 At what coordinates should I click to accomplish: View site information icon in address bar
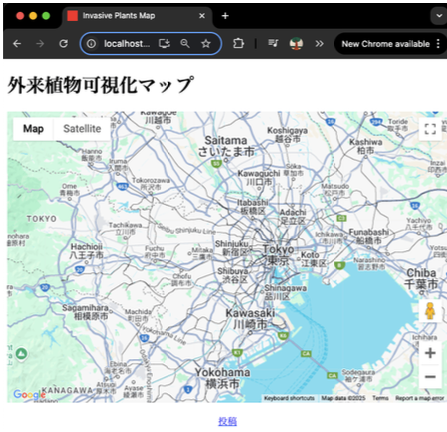[91, 44]
